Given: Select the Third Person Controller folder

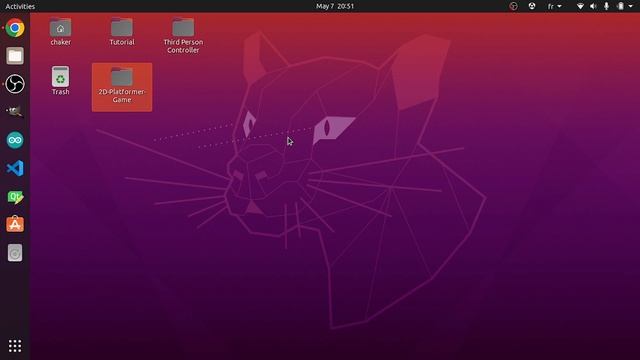Looking at the screenshot, I should [x=183, y=36].
